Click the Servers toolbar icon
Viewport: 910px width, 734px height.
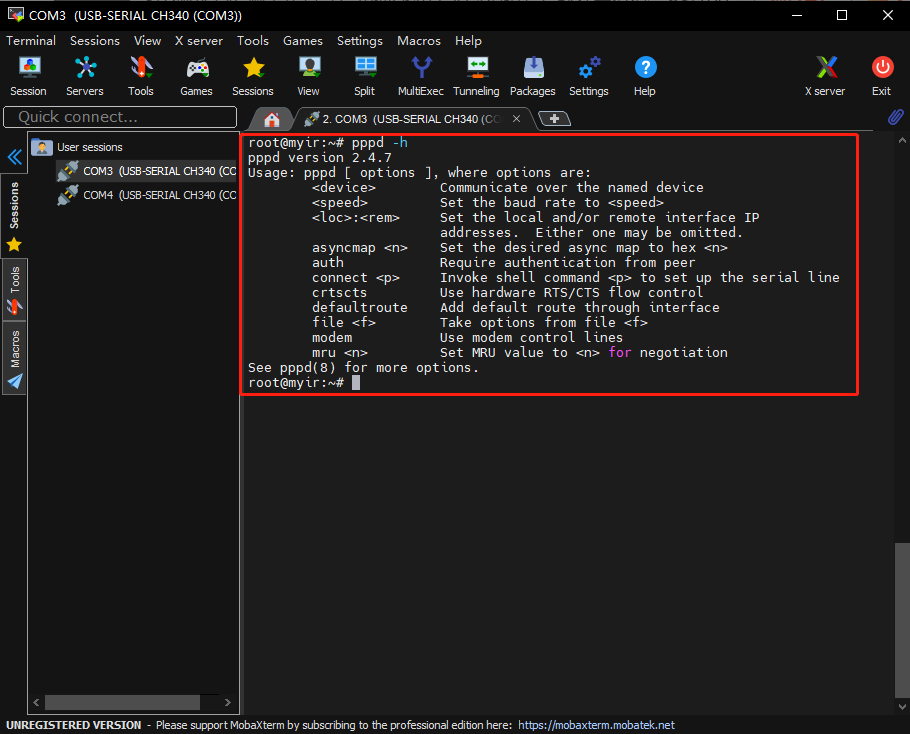(85, 76)
